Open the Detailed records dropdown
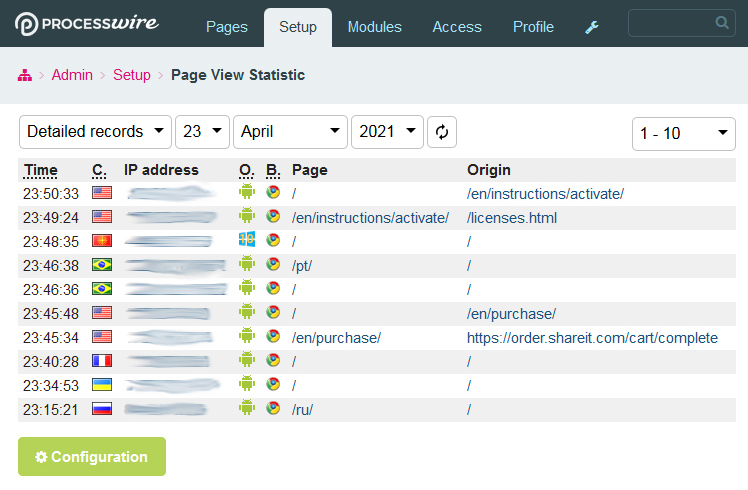Viewport: 748px width, 490px height. point(96,132)
